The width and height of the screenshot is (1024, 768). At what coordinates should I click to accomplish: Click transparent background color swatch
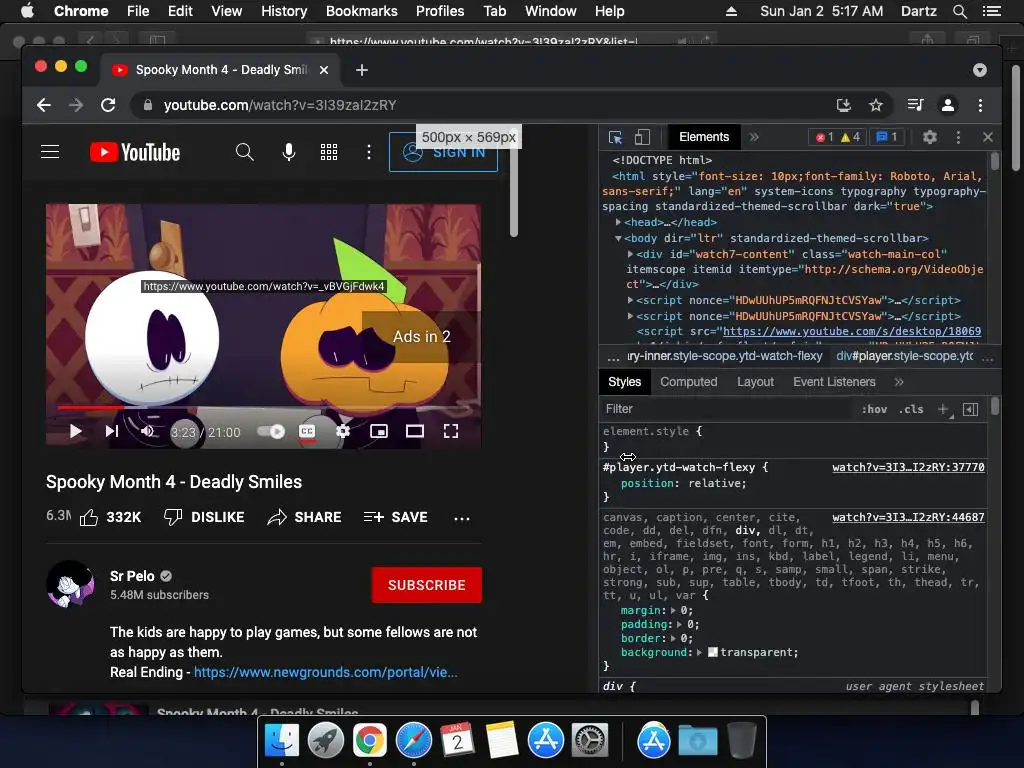[712, 652]
